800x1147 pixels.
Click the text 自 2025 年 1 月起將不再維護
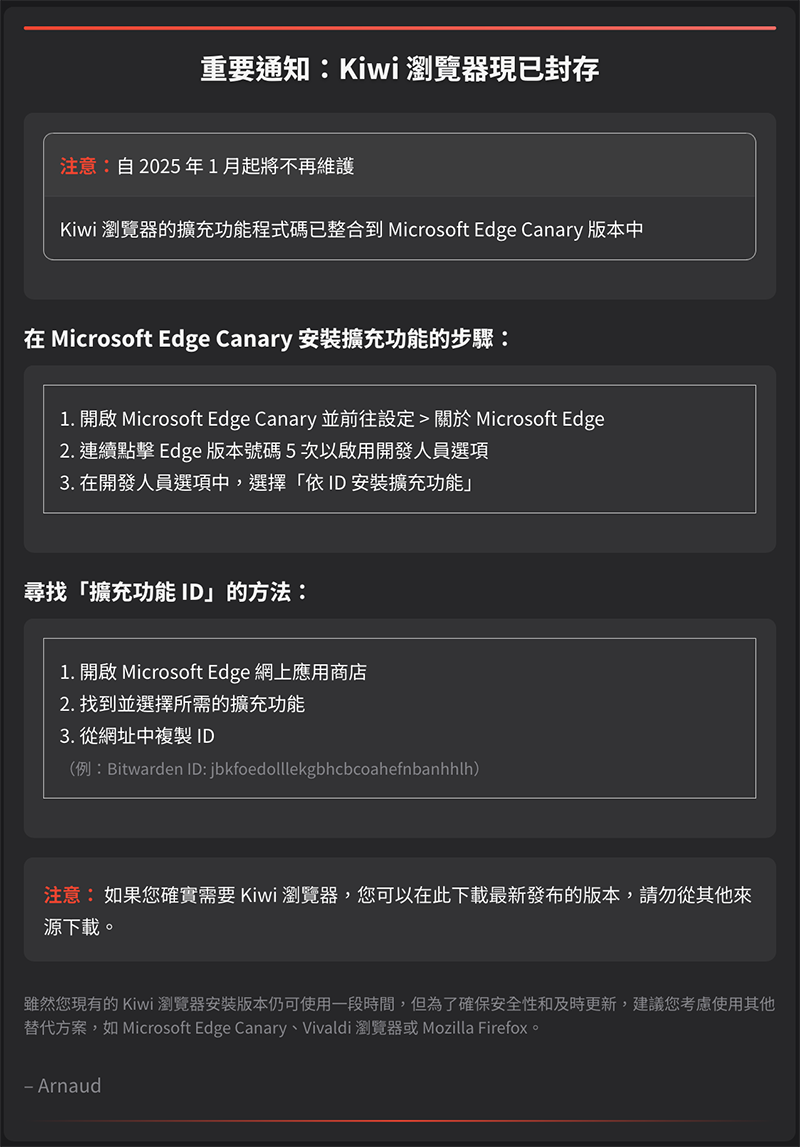(x=235, y=166)
